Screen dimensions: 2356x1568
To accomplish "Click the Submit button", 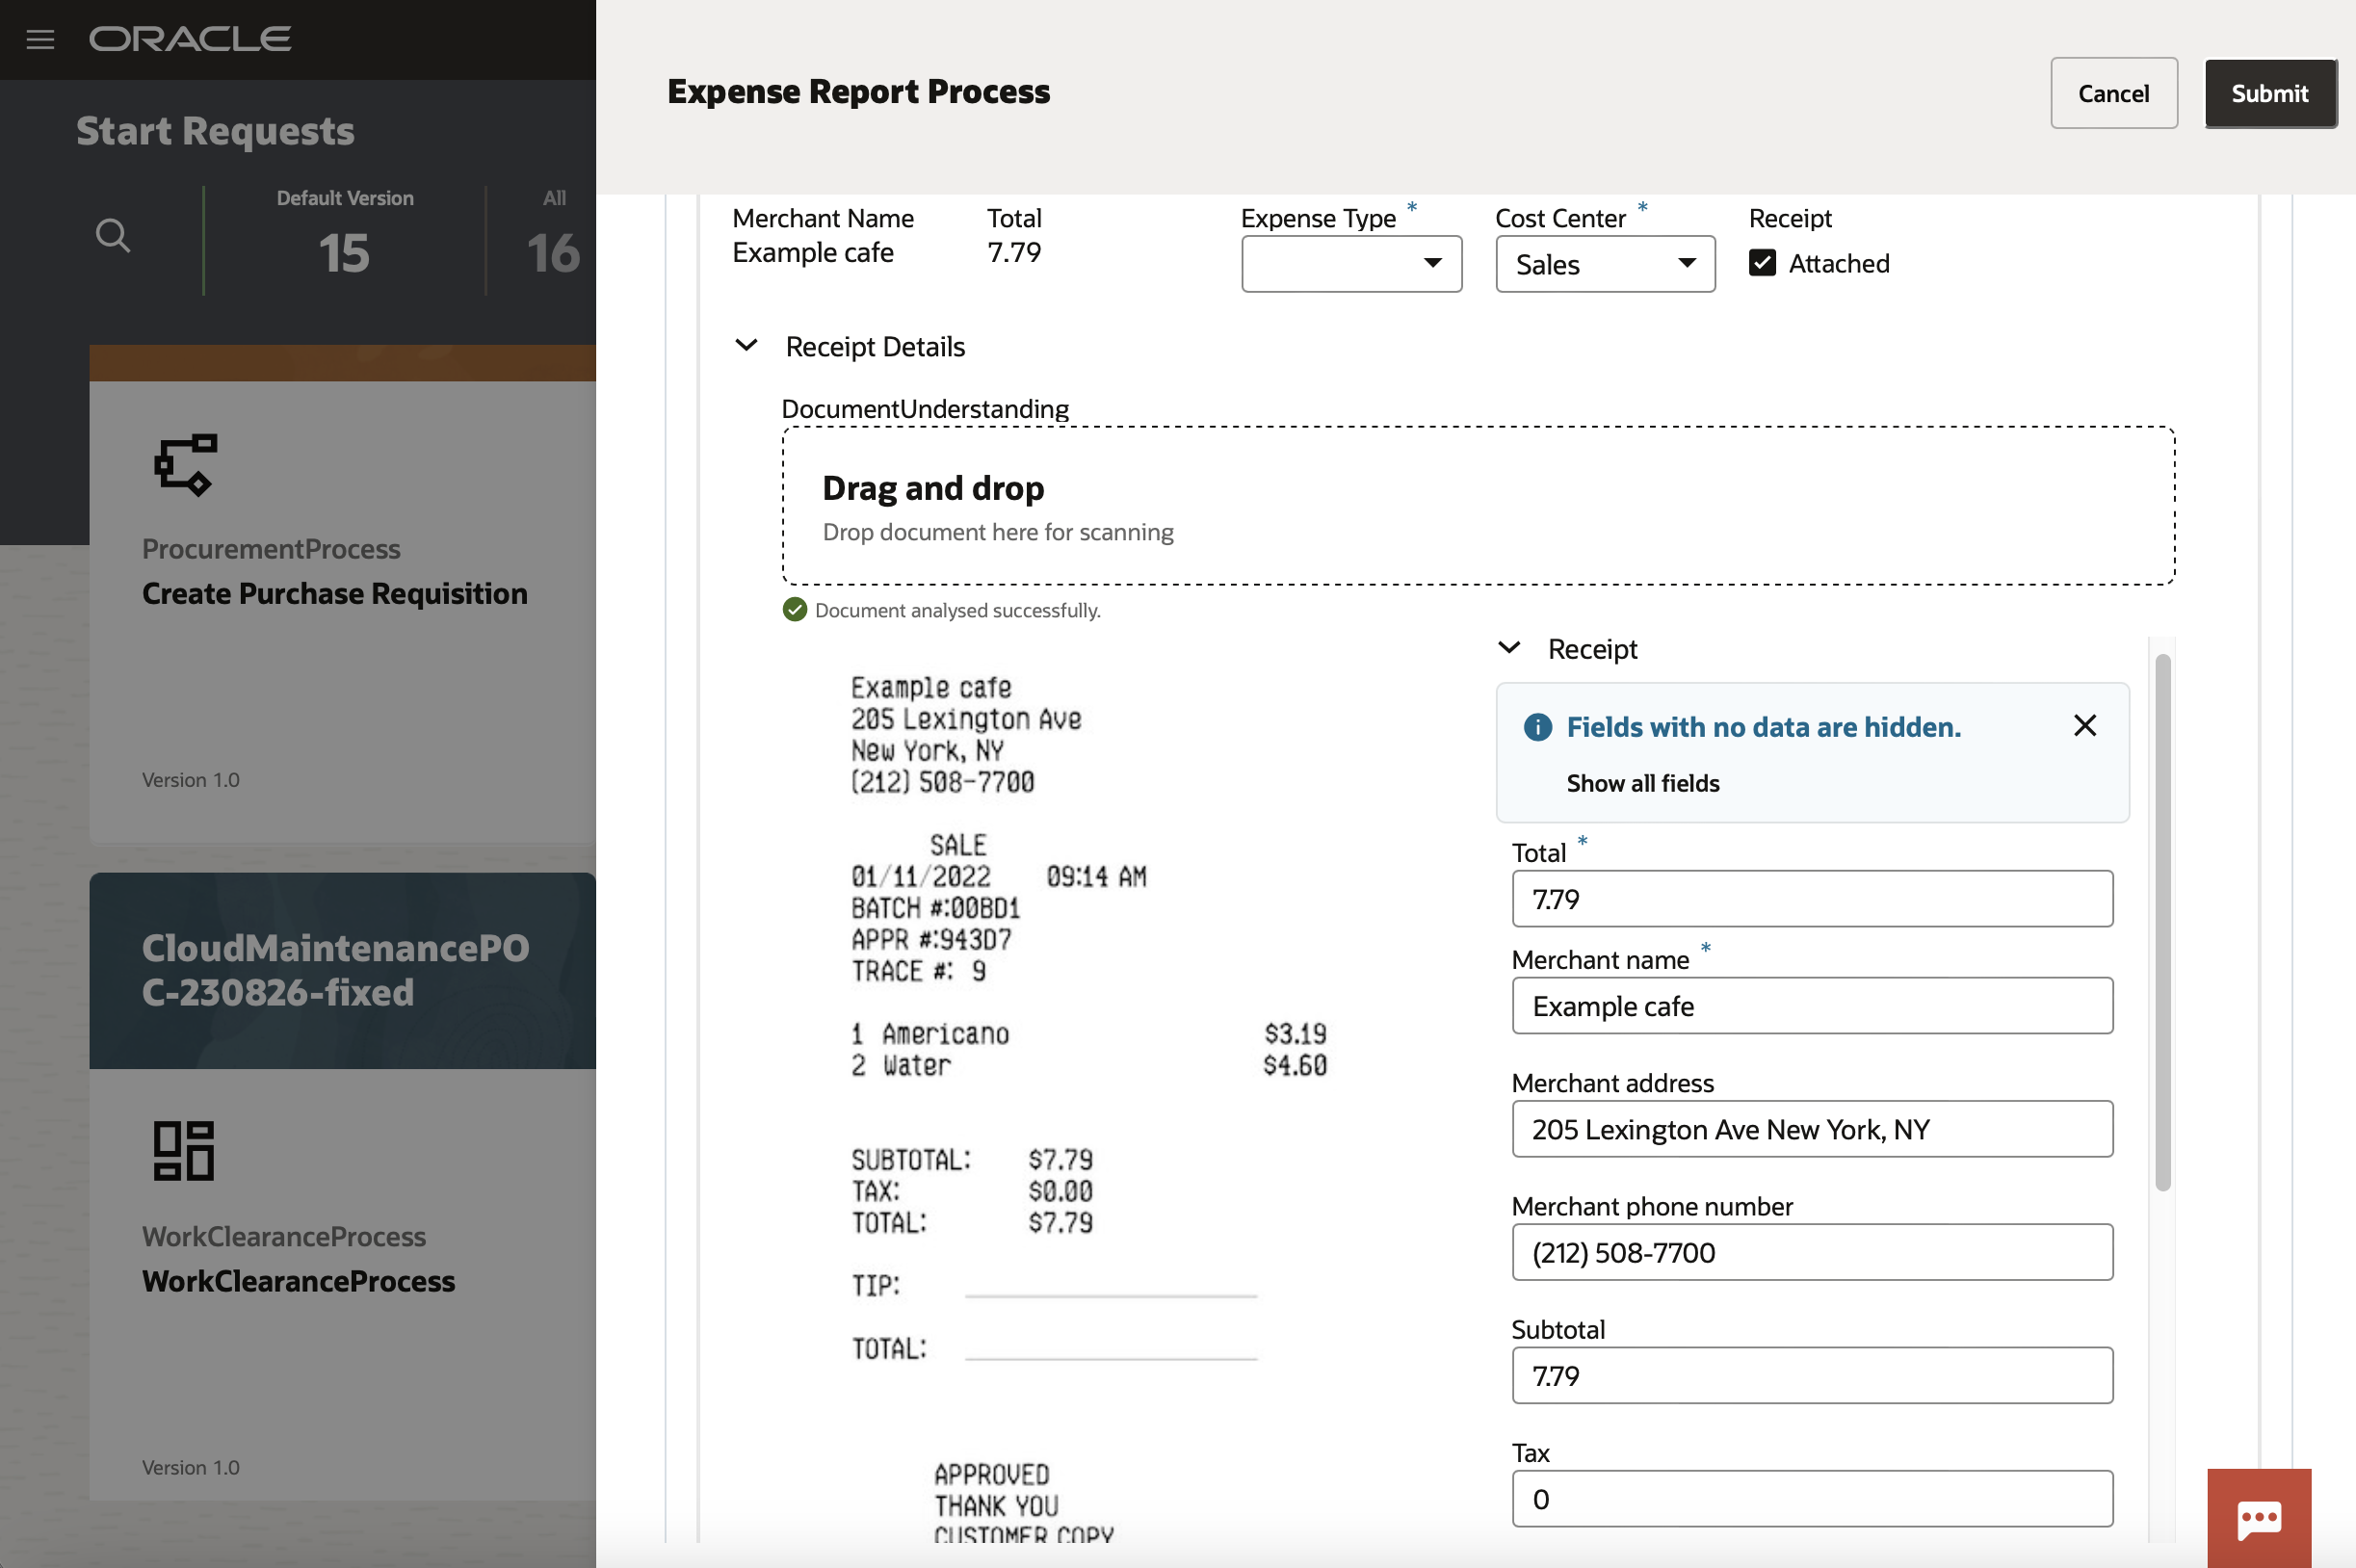I will pos(2270,93).
